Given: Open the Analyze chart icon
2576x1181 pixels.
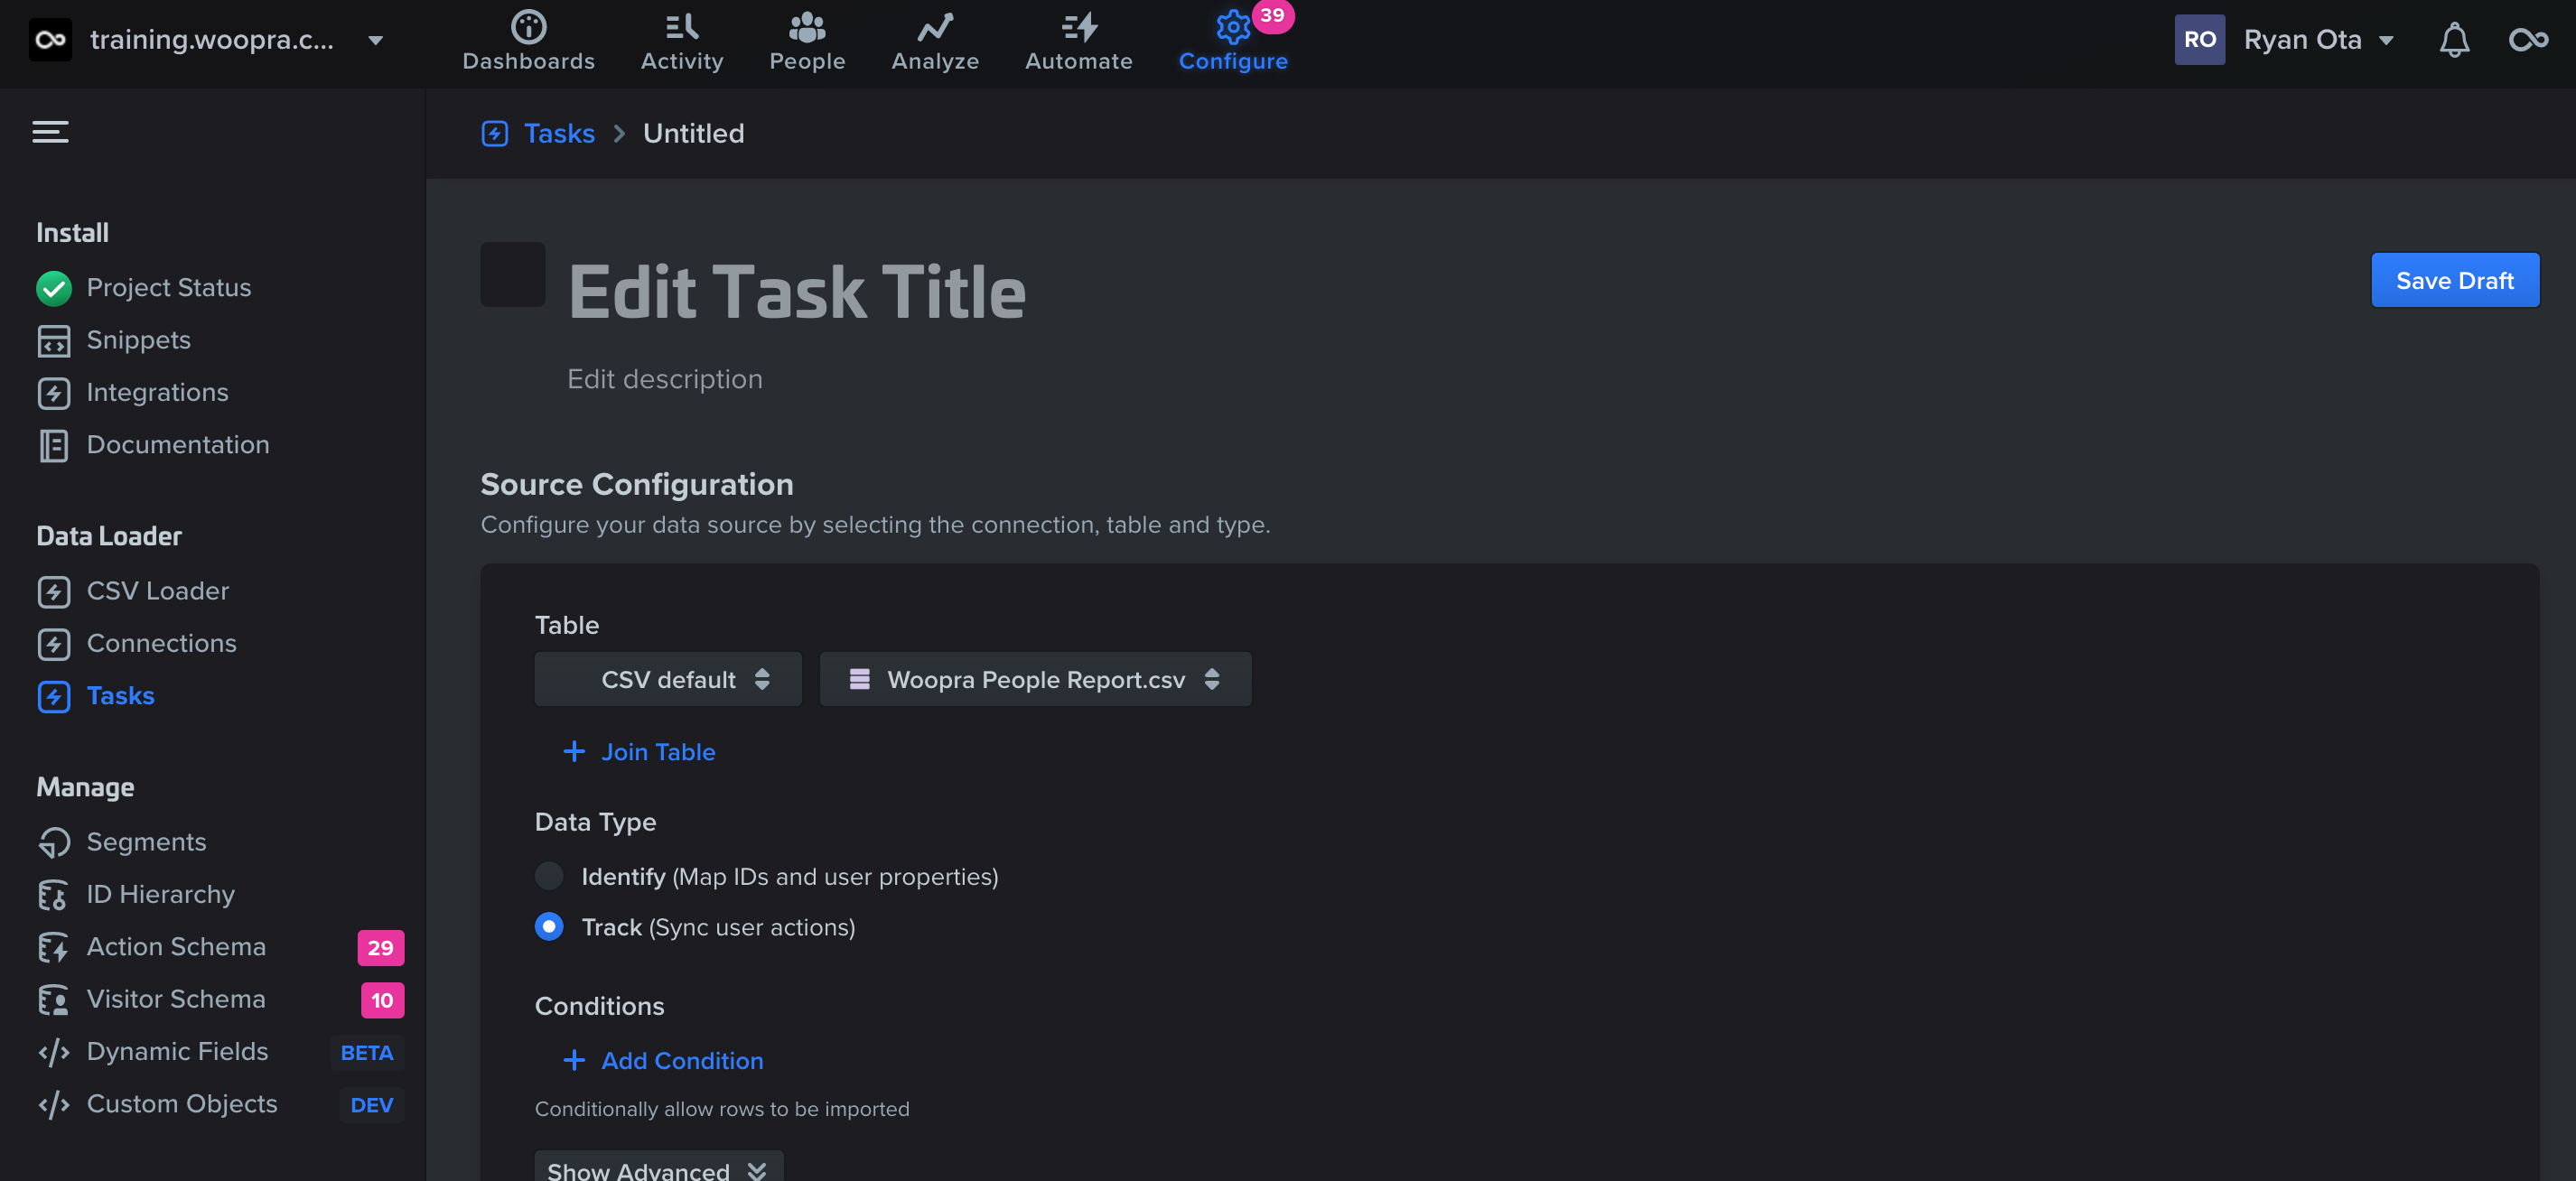Looking at the screenshot, I should click(935, 26).
